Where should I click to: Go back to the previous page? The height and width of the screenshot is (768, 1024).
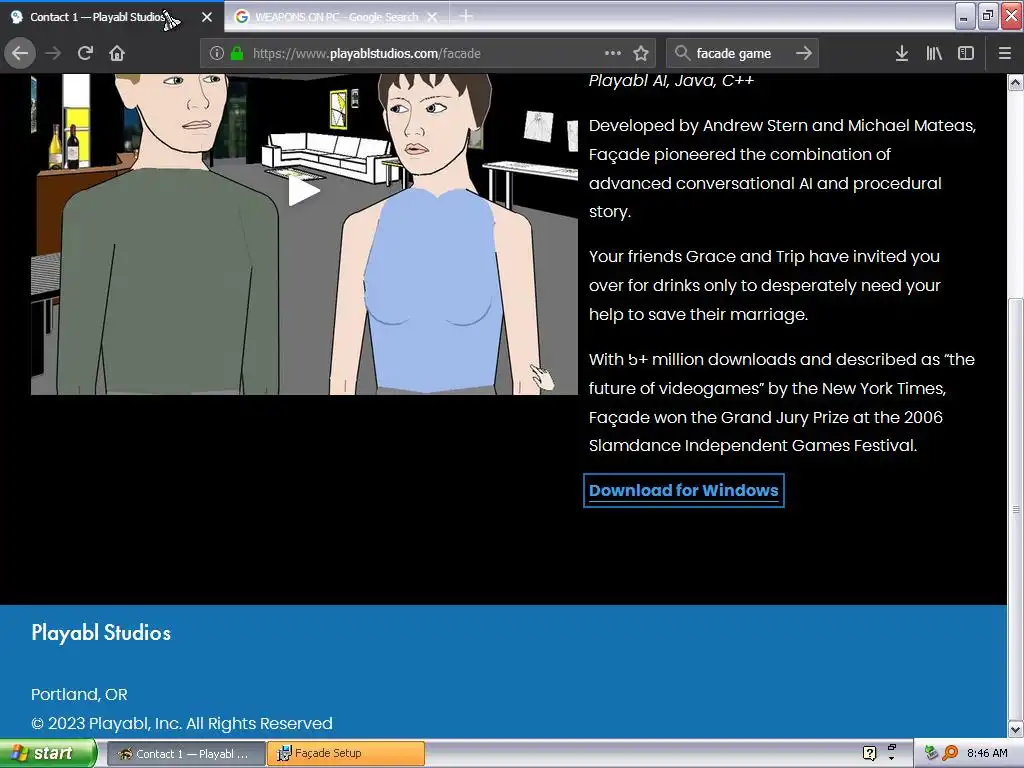click(x=20, y=53)
